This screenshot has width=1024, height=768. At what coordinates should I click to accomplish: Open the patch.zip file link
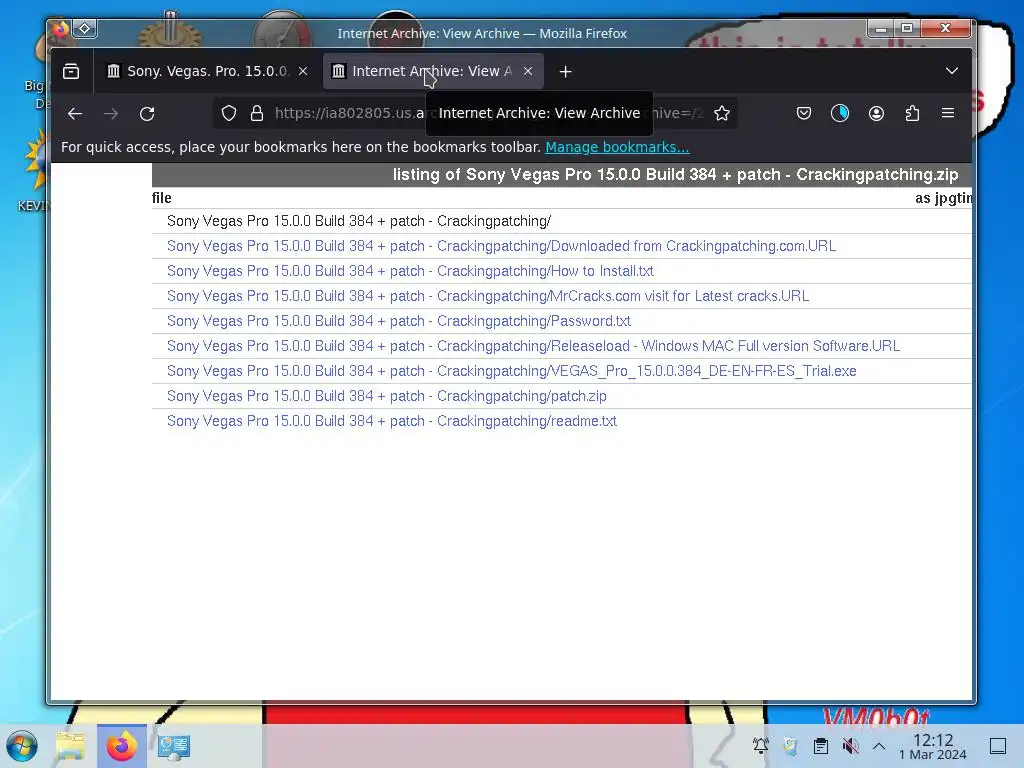tap(387, 396)
